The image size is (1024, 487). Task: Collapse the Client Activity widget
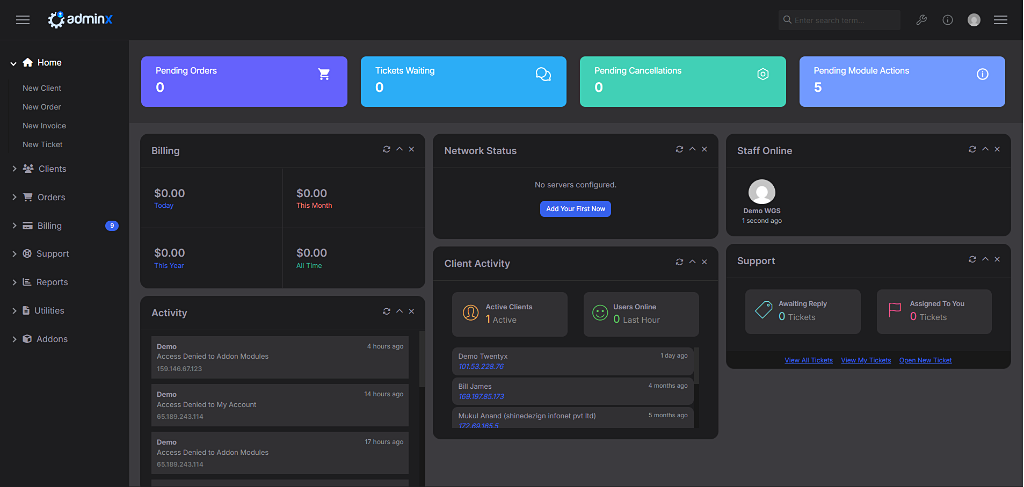692,262
